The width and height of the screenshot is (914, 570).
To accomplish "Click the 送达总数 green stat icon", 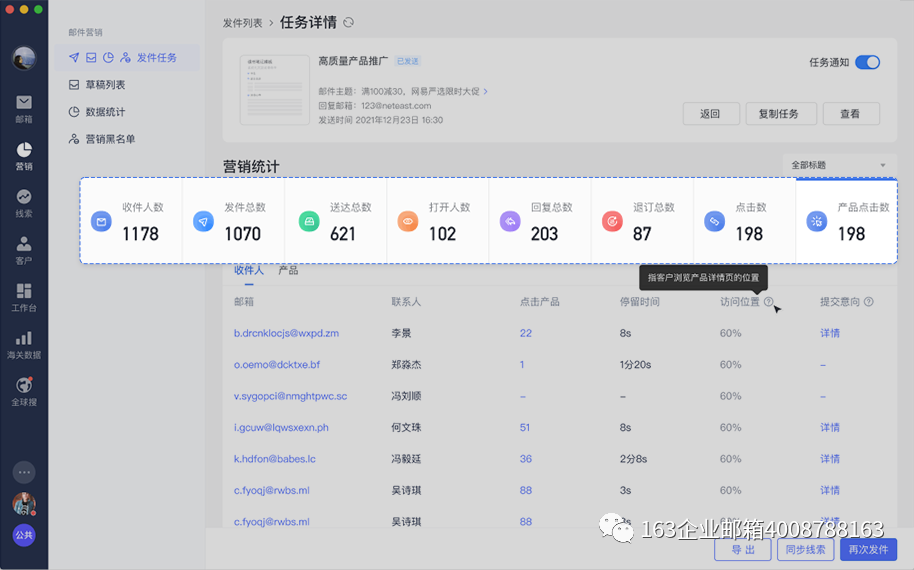I will [x=309, y=221].
